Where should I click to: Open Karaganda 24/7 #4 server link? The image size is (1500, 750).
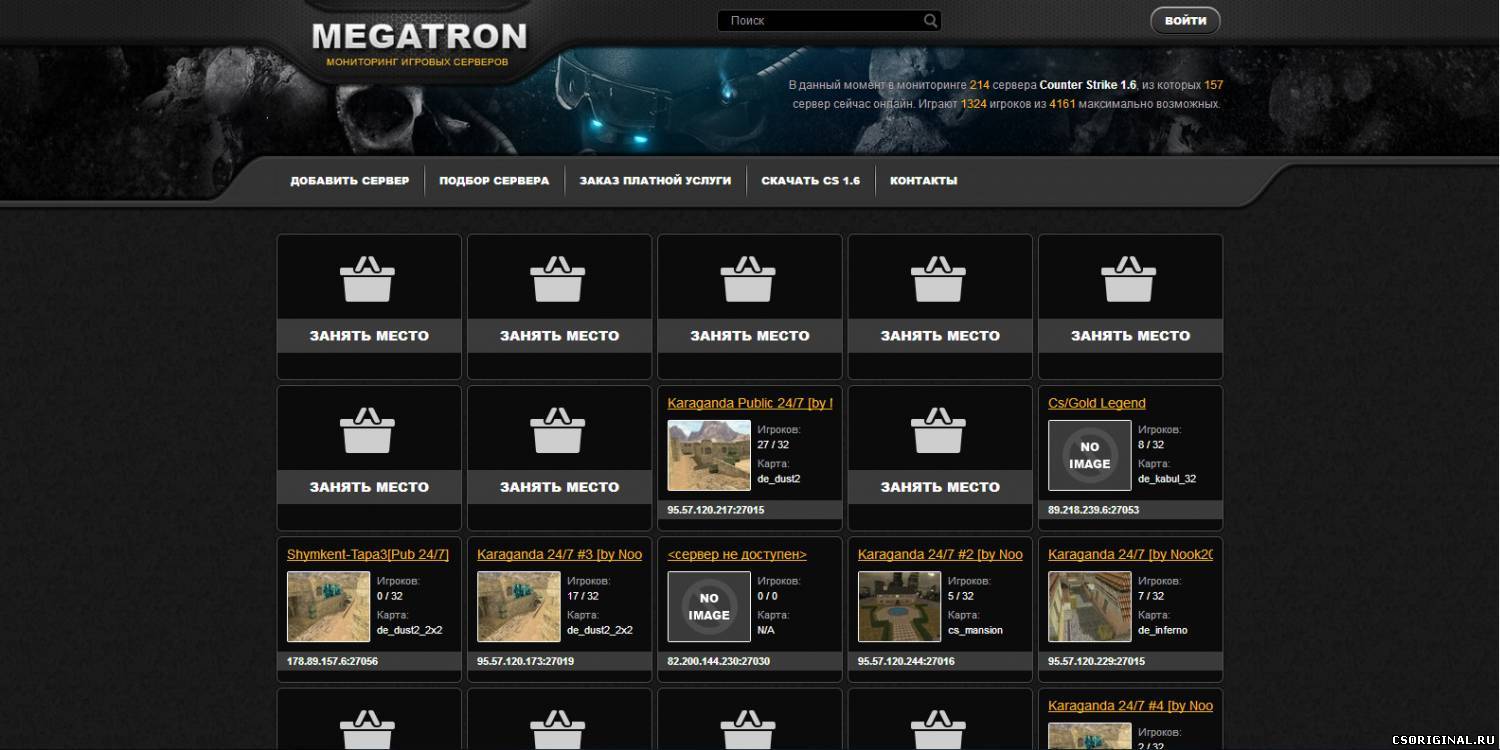(1130, 705)
